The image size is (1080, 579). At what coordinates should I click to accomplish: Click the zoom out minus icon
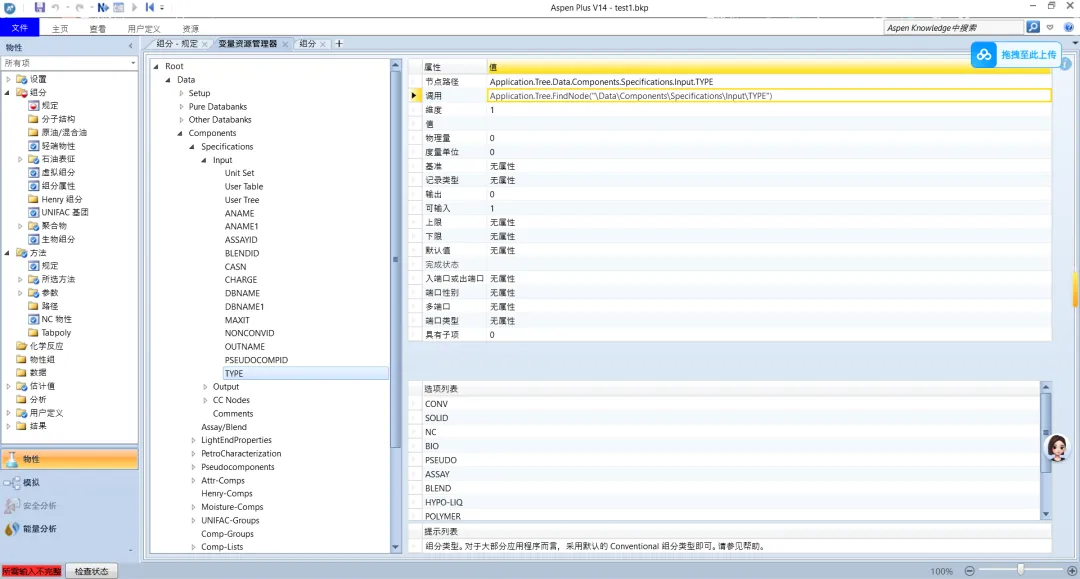click(x=969, y=571)
